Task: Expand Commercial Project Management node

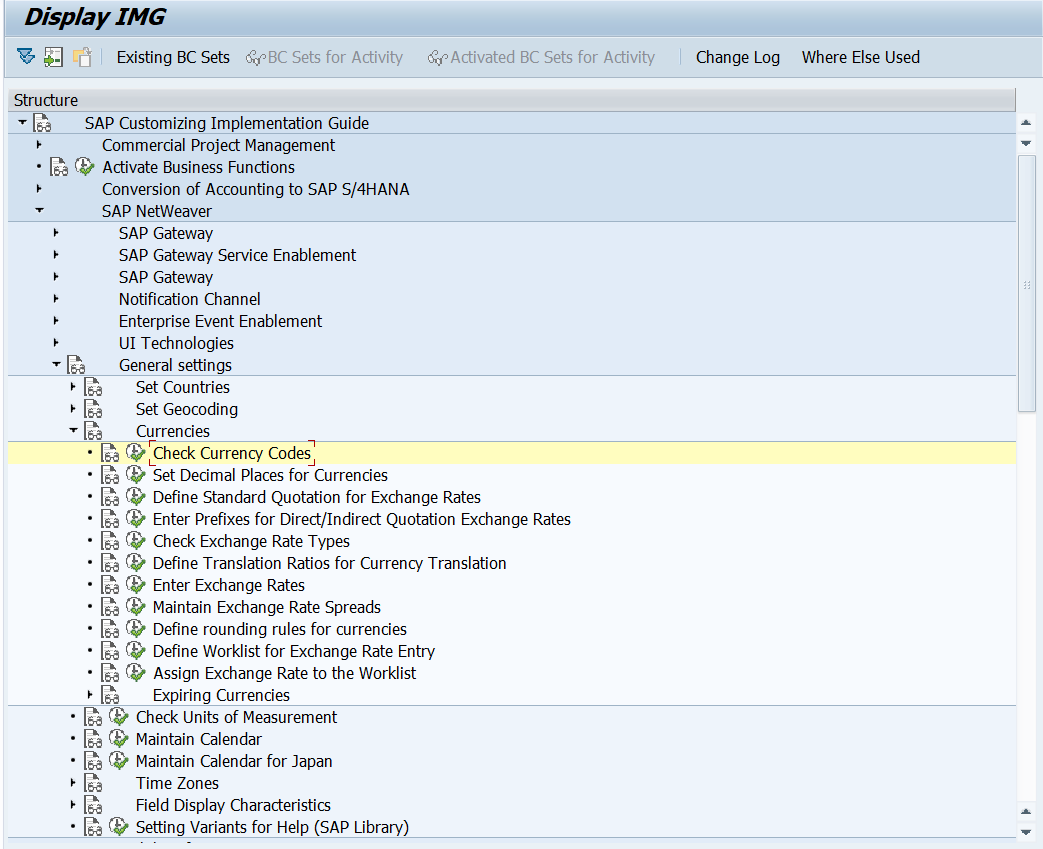Action: [39, 144]
